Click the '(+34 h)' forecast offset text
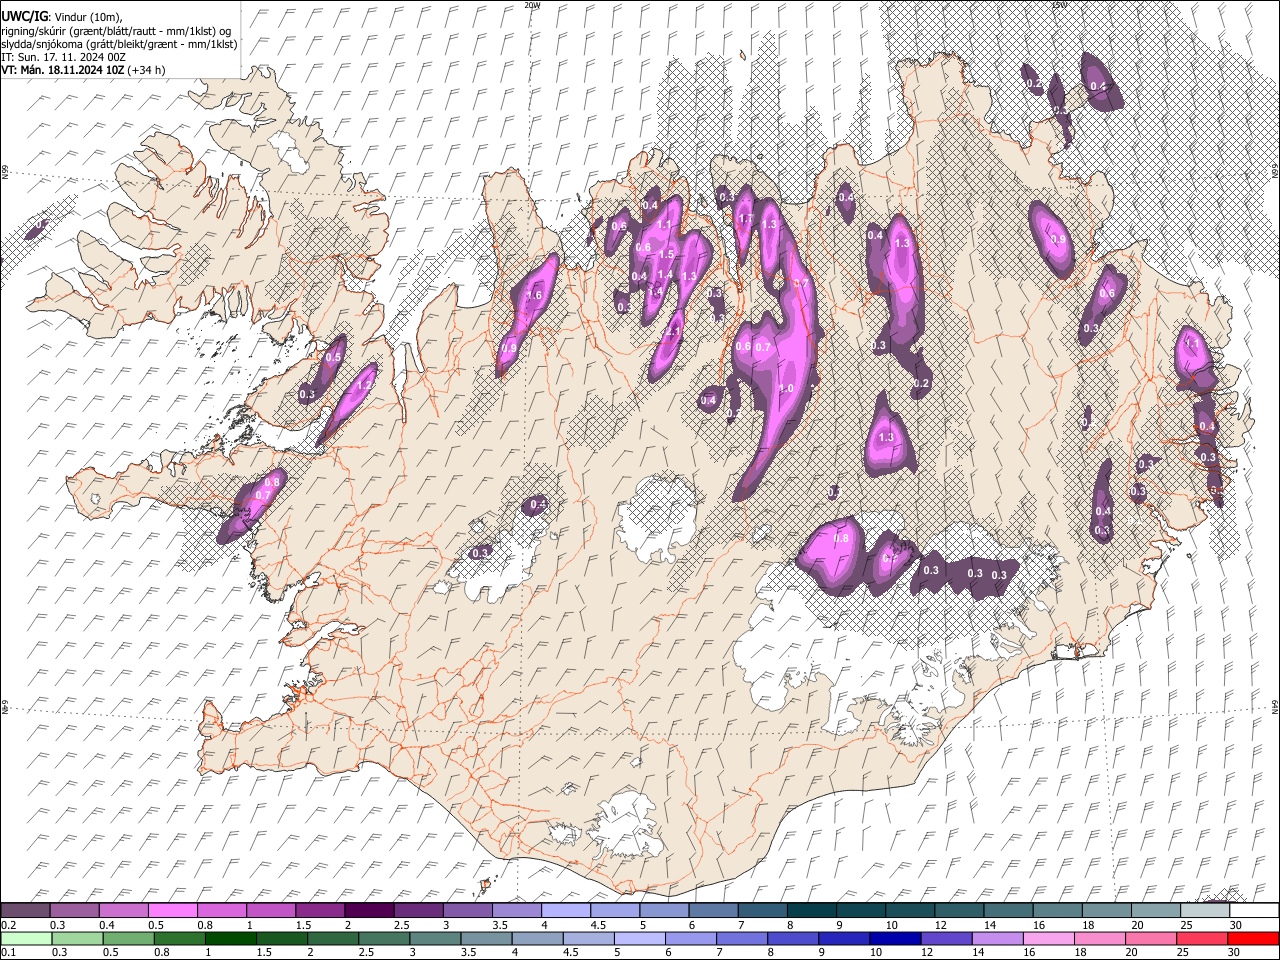The width and height of the screenshot is (1280, 960). (x=146, y=70)
